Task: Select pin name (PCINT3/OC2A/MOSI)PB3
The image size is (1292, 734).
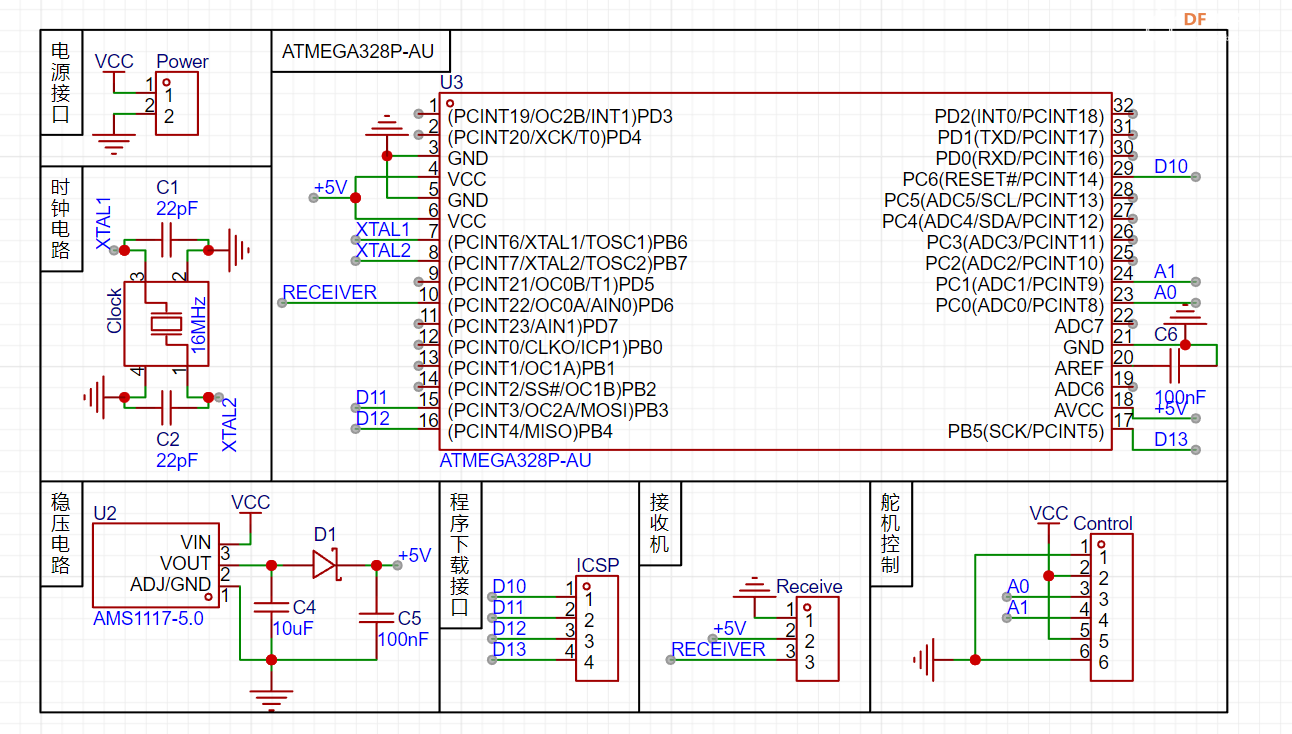Action: 558,411
